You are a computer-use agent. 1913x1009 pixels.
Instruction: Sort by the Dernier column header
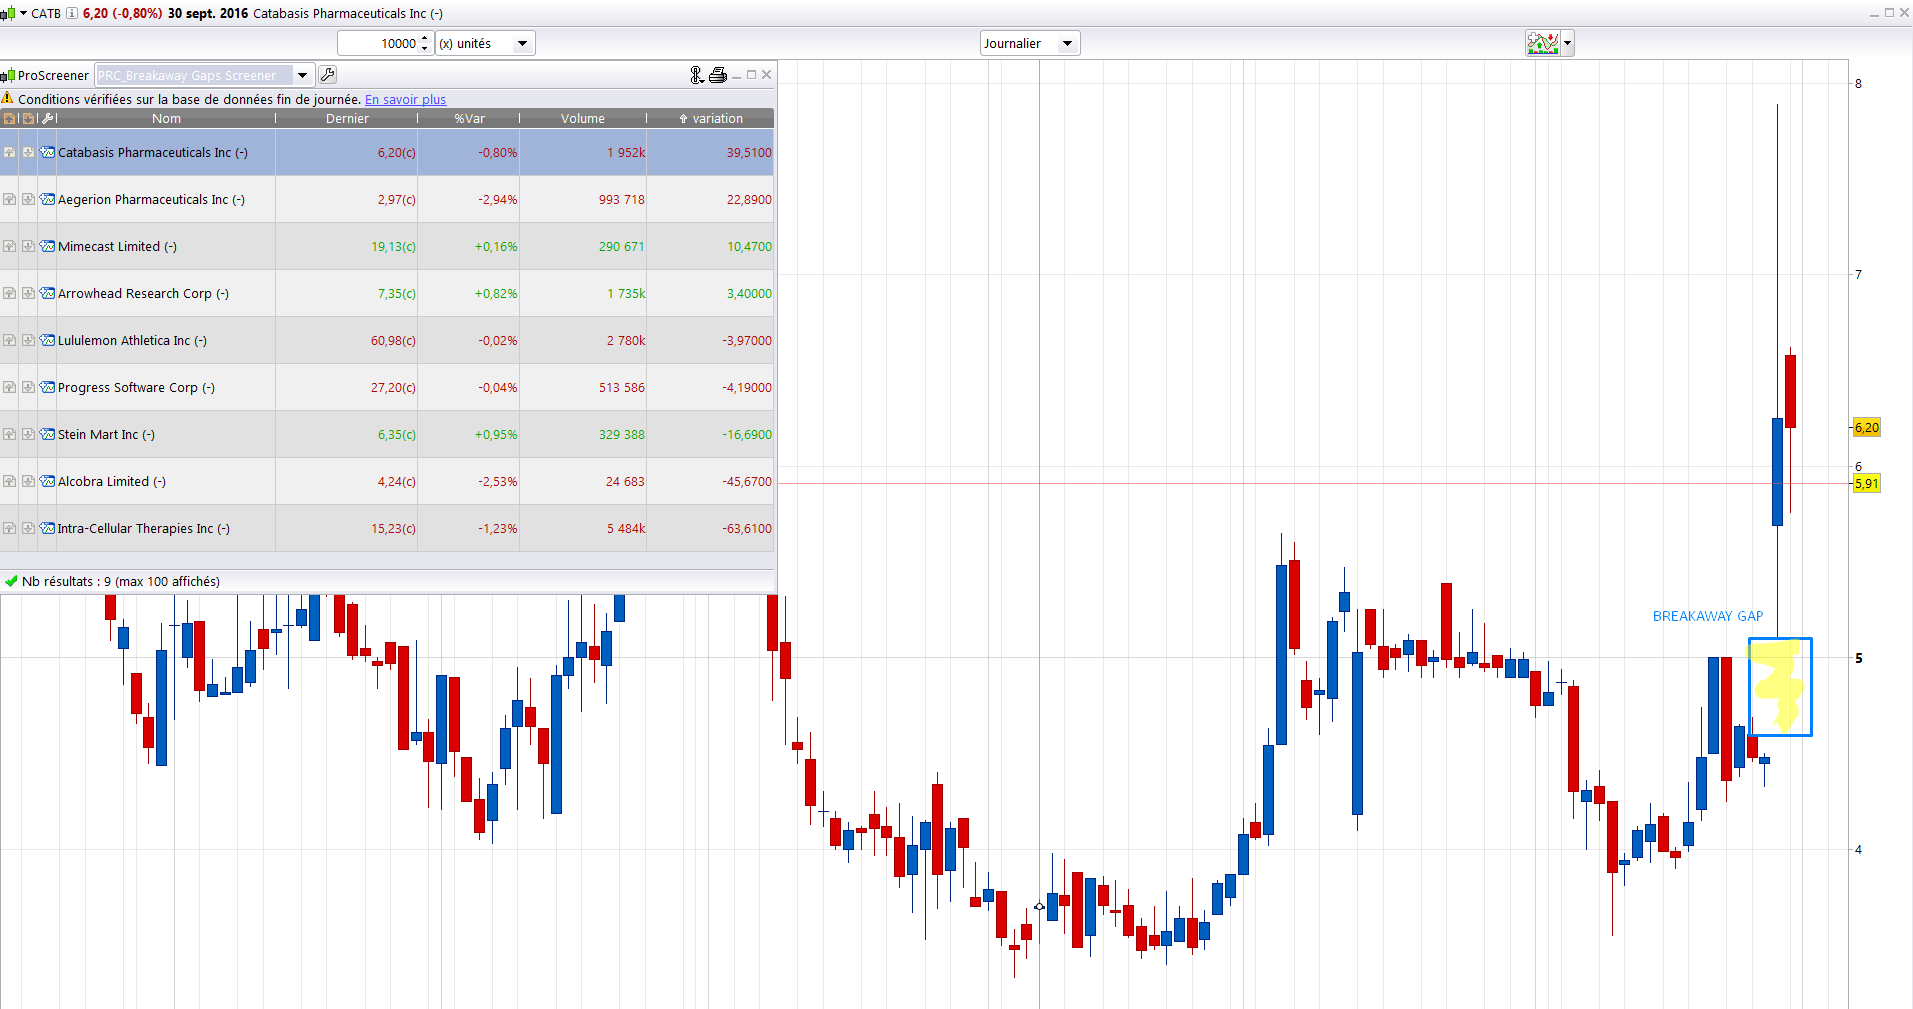[x=347, y=118]
